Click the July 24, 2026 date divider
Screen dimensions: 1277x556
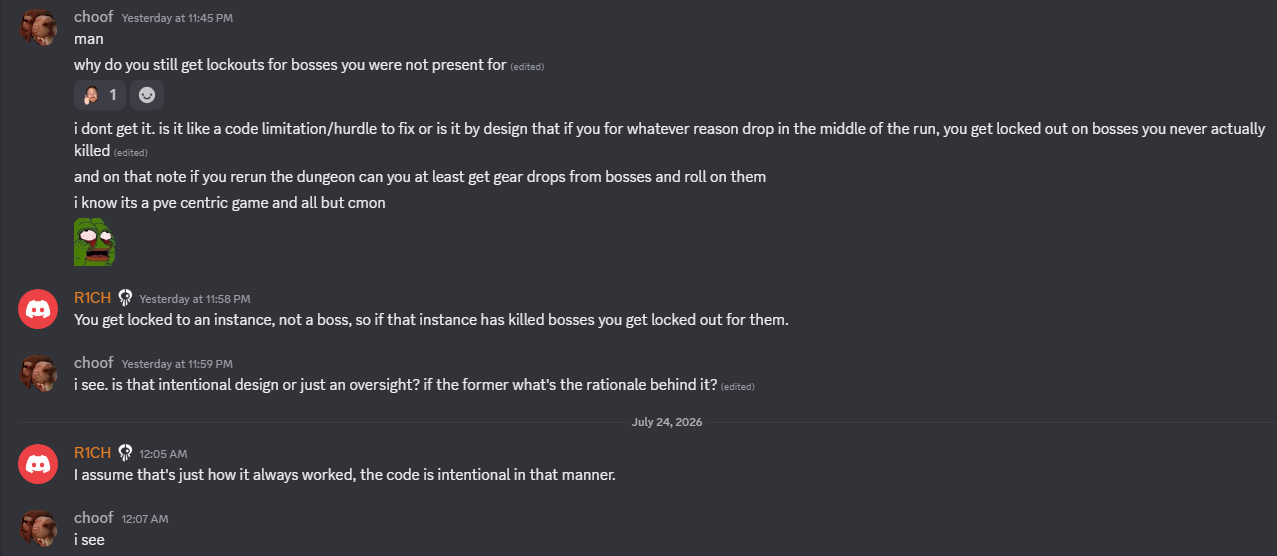click(667, 422)
